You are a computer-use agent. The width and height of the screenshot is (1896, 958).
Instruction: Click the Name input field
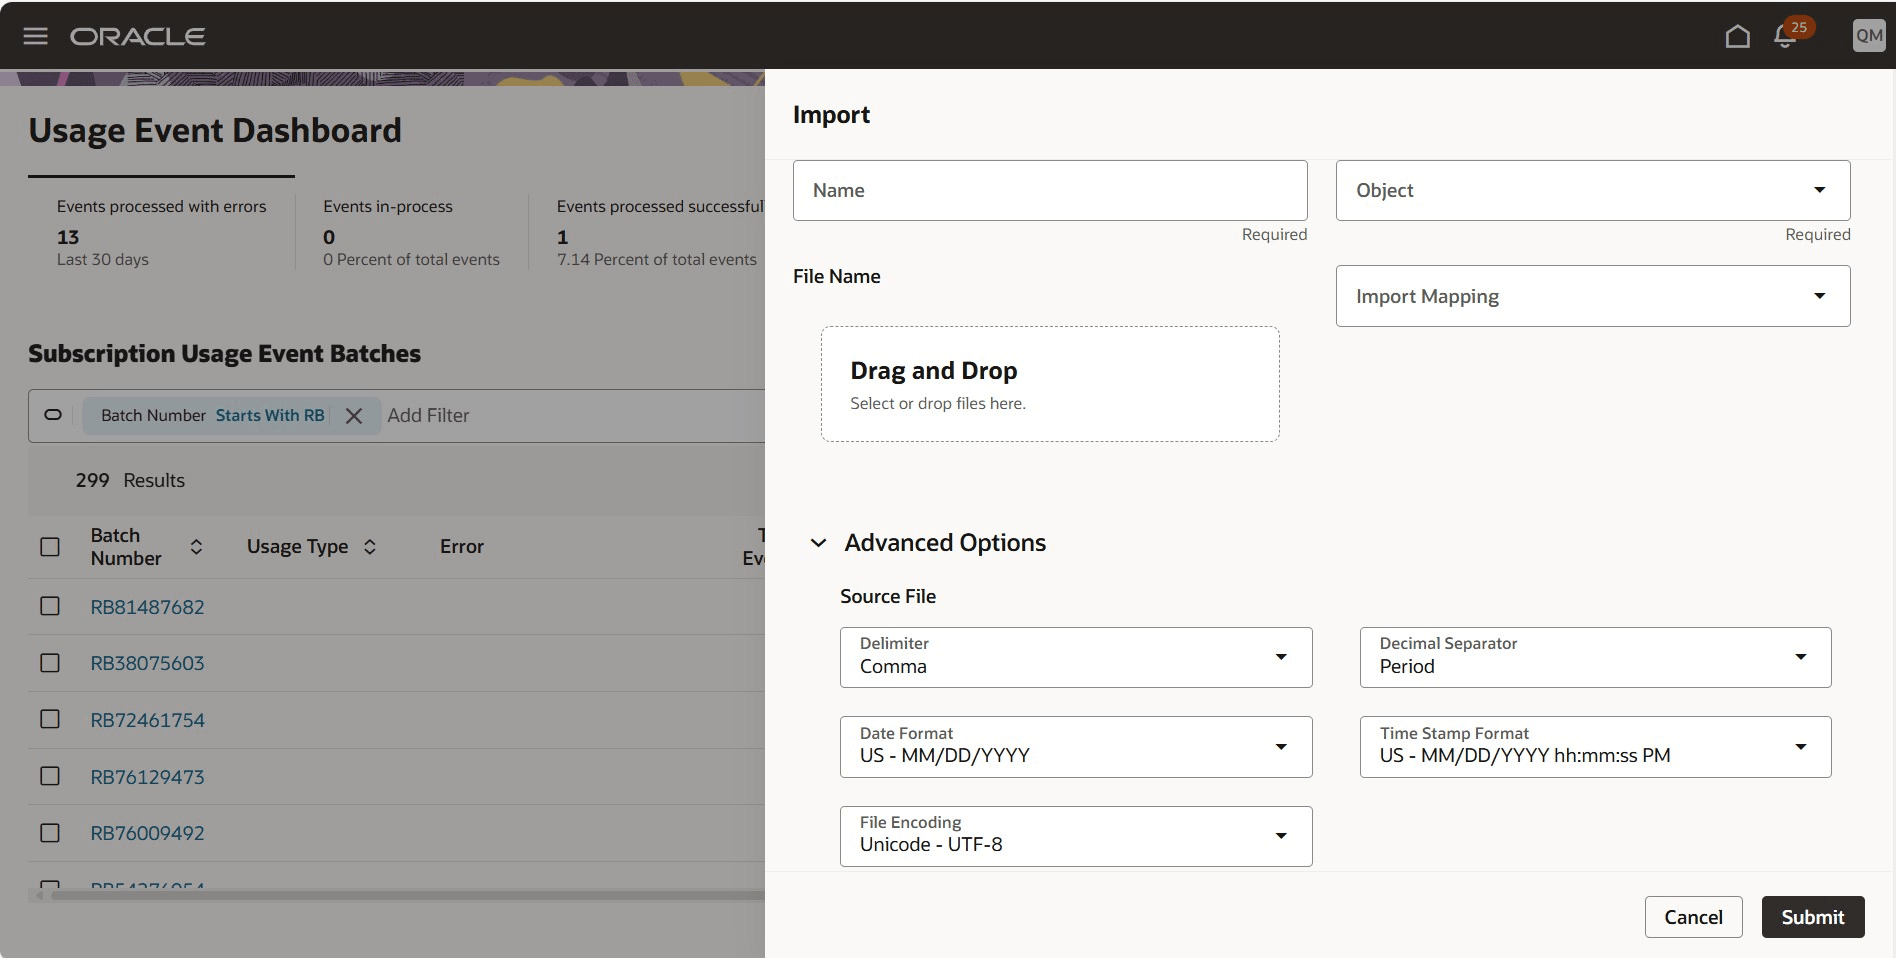click(x=1048, y=190)
